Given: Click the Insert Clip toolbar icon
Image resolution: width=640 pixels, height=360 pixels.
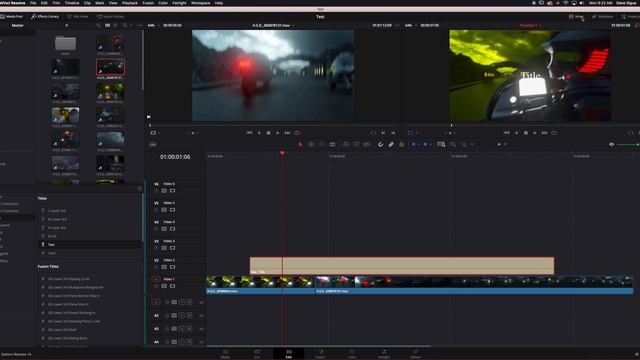Looking at the screenshot, I should [x=346, y=144].
